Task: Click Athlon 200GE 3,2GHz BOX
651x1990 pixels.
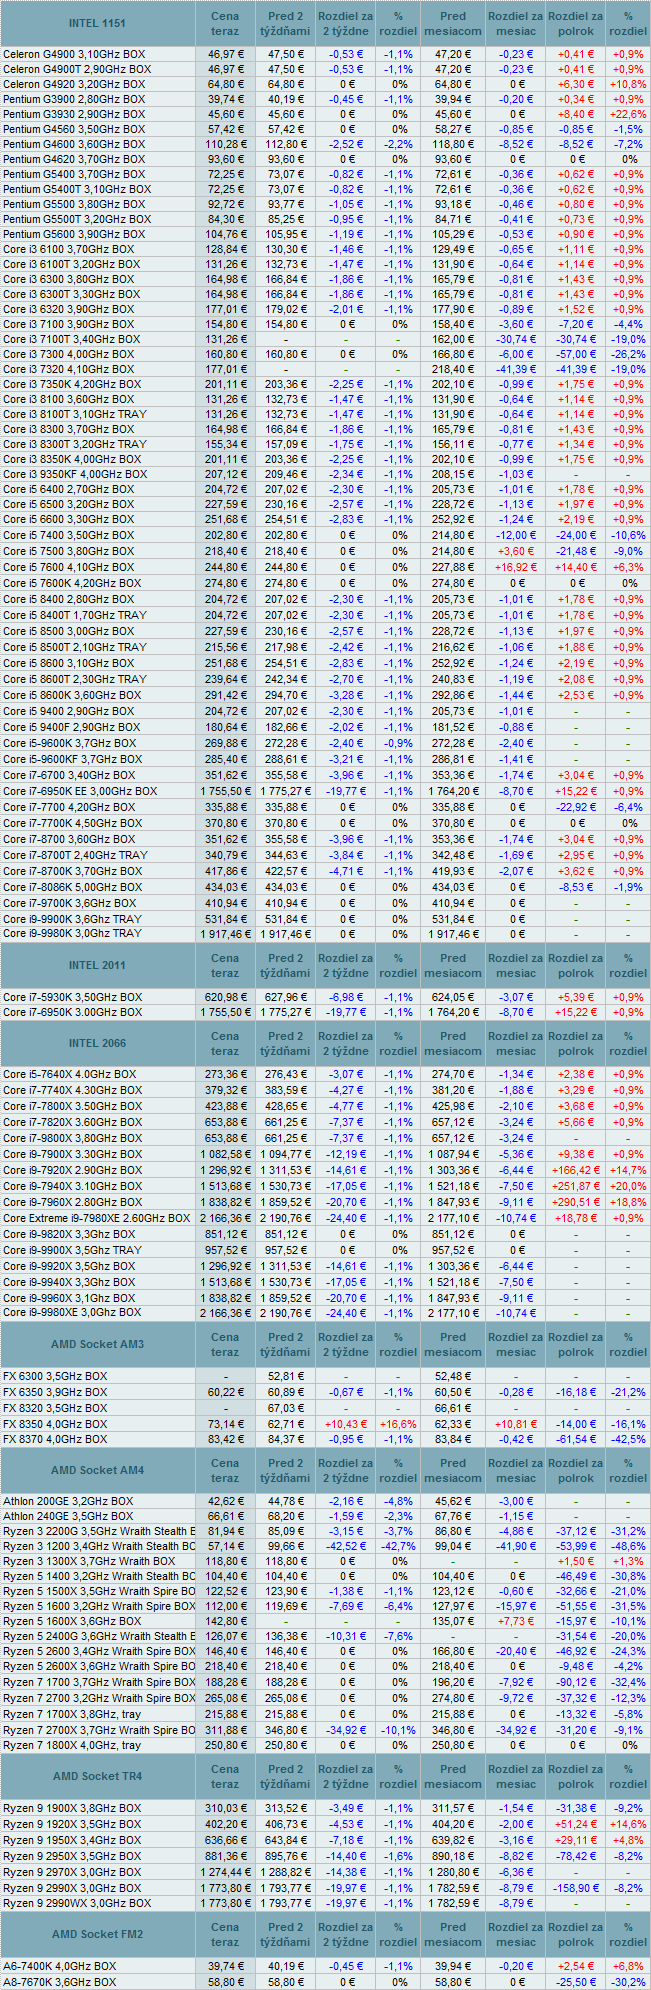Action: [68, 1501]
